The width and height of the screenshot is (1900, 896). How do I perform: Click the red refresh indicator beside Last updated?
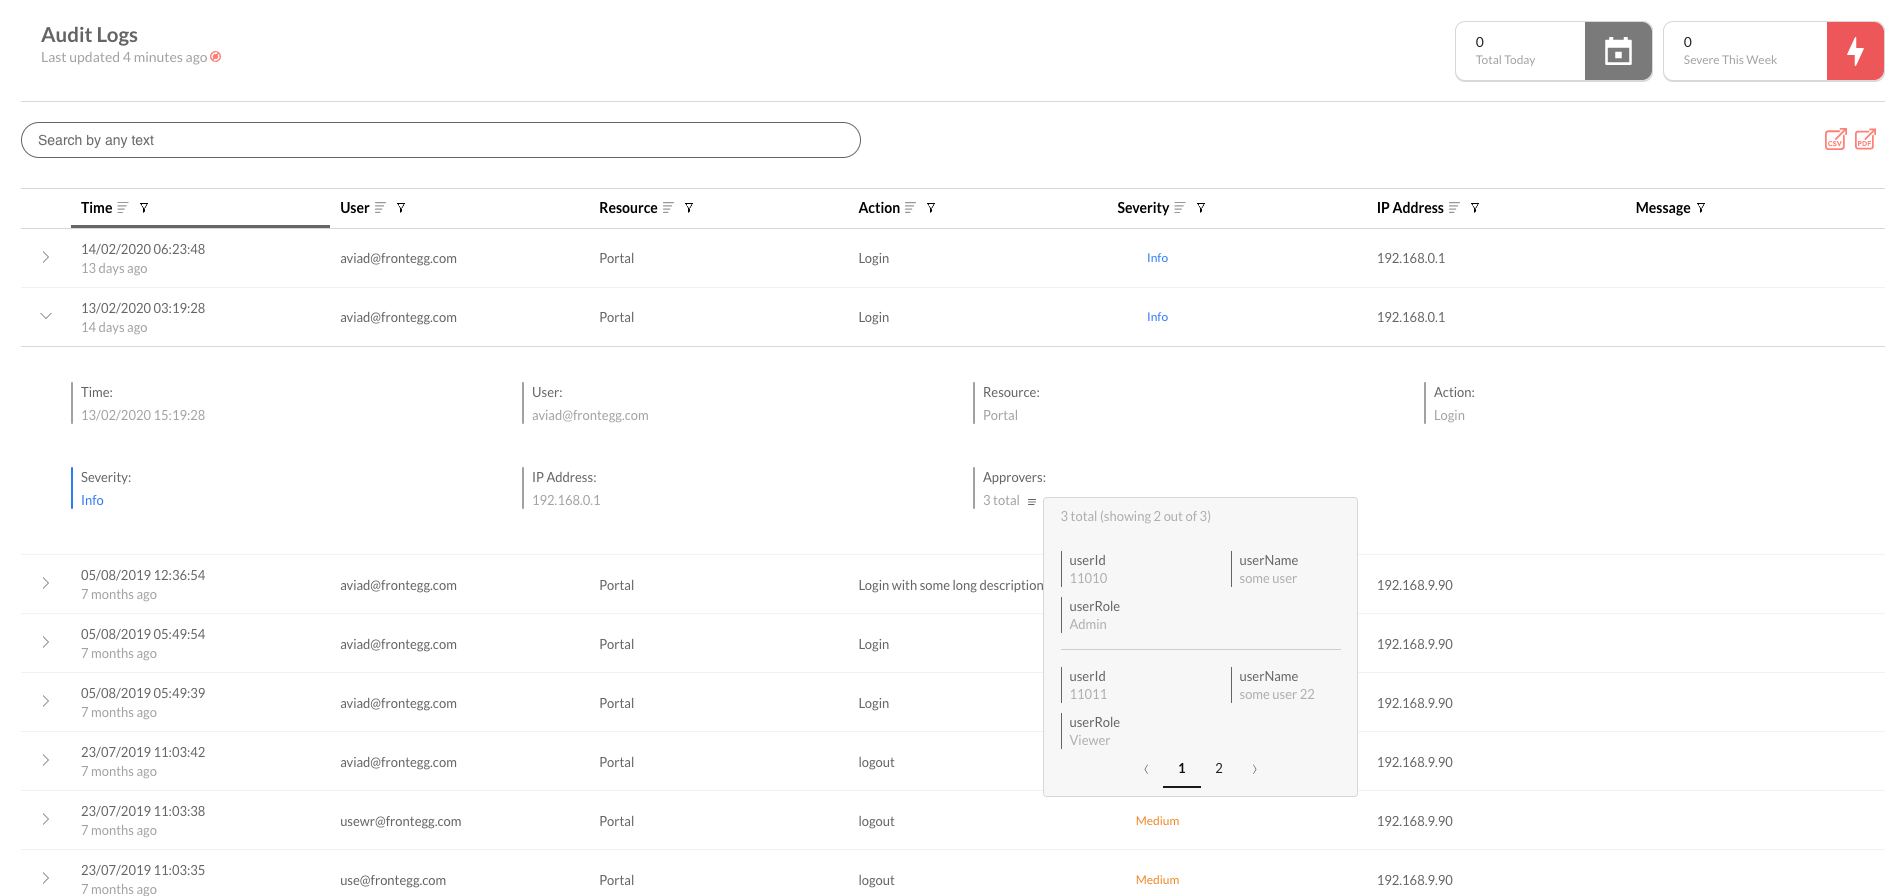(216, 57)
